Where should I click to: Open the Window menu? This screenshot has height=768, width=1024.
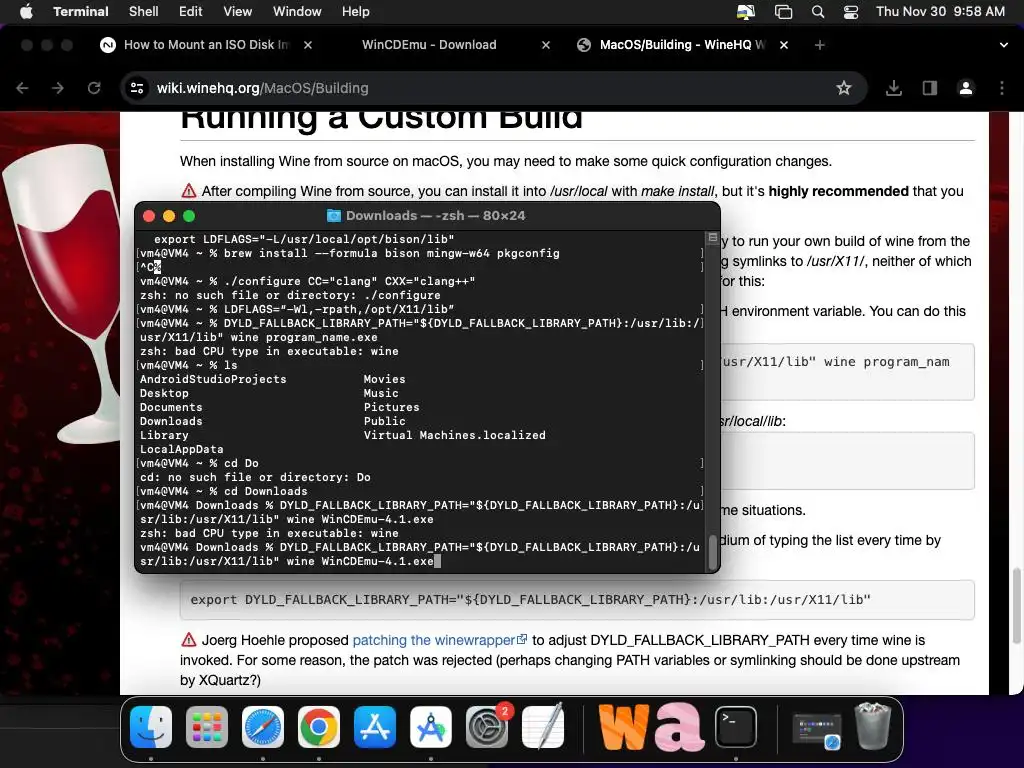click(x=296, y=12)
